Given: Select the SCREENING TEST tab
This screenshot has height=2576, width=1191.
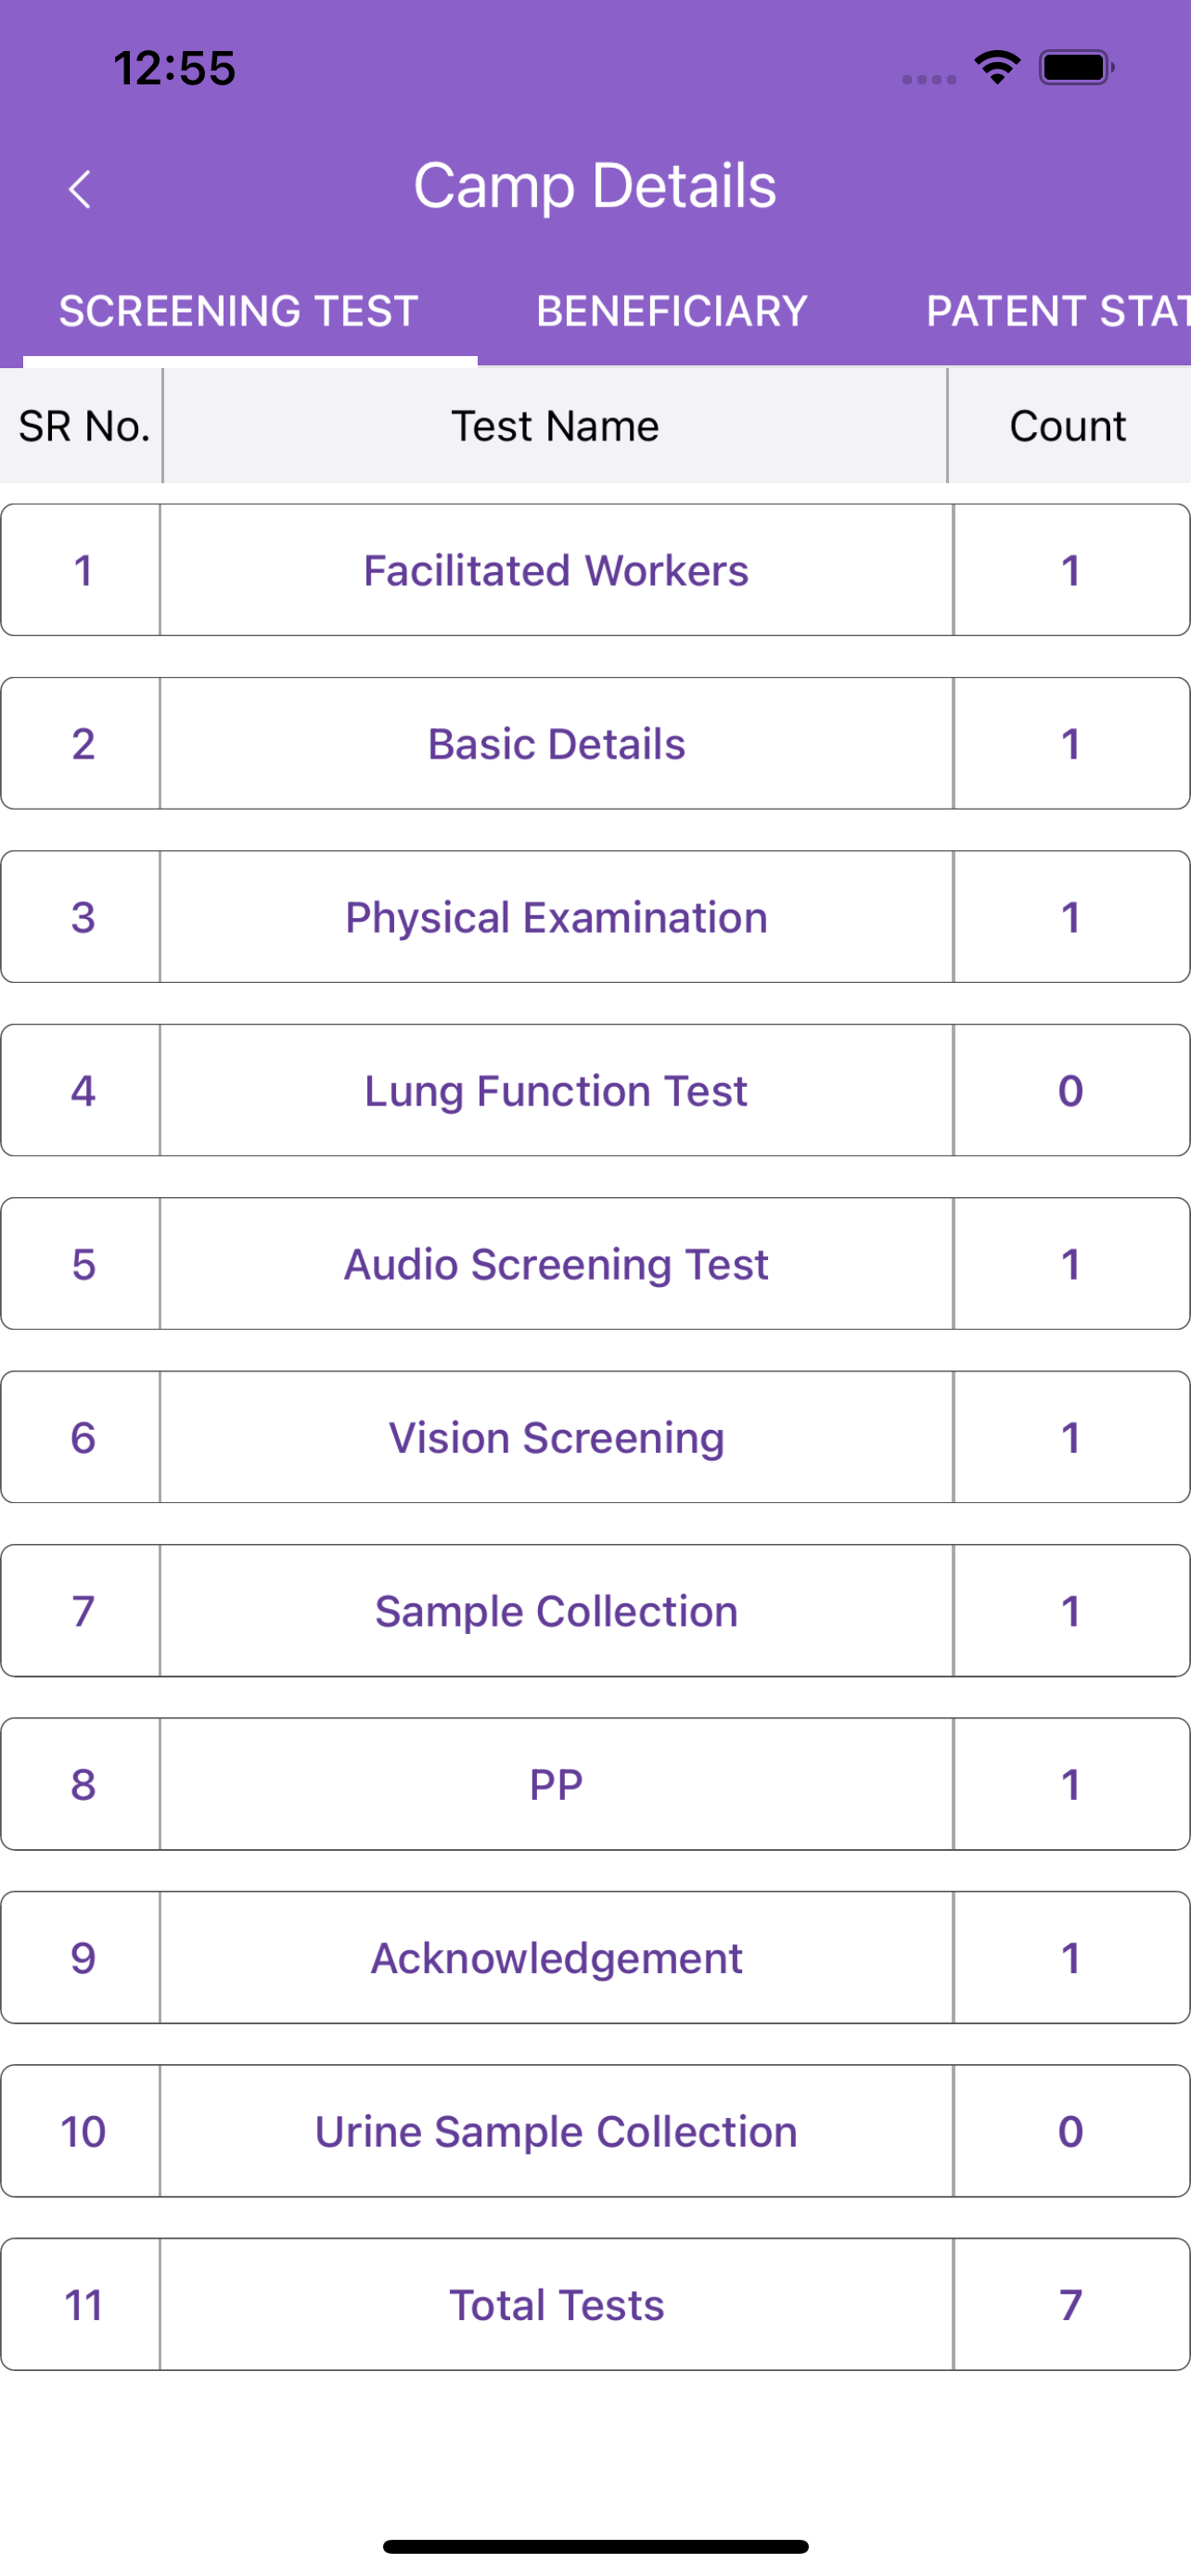Looking at the screenshot, I should point(238,311).
